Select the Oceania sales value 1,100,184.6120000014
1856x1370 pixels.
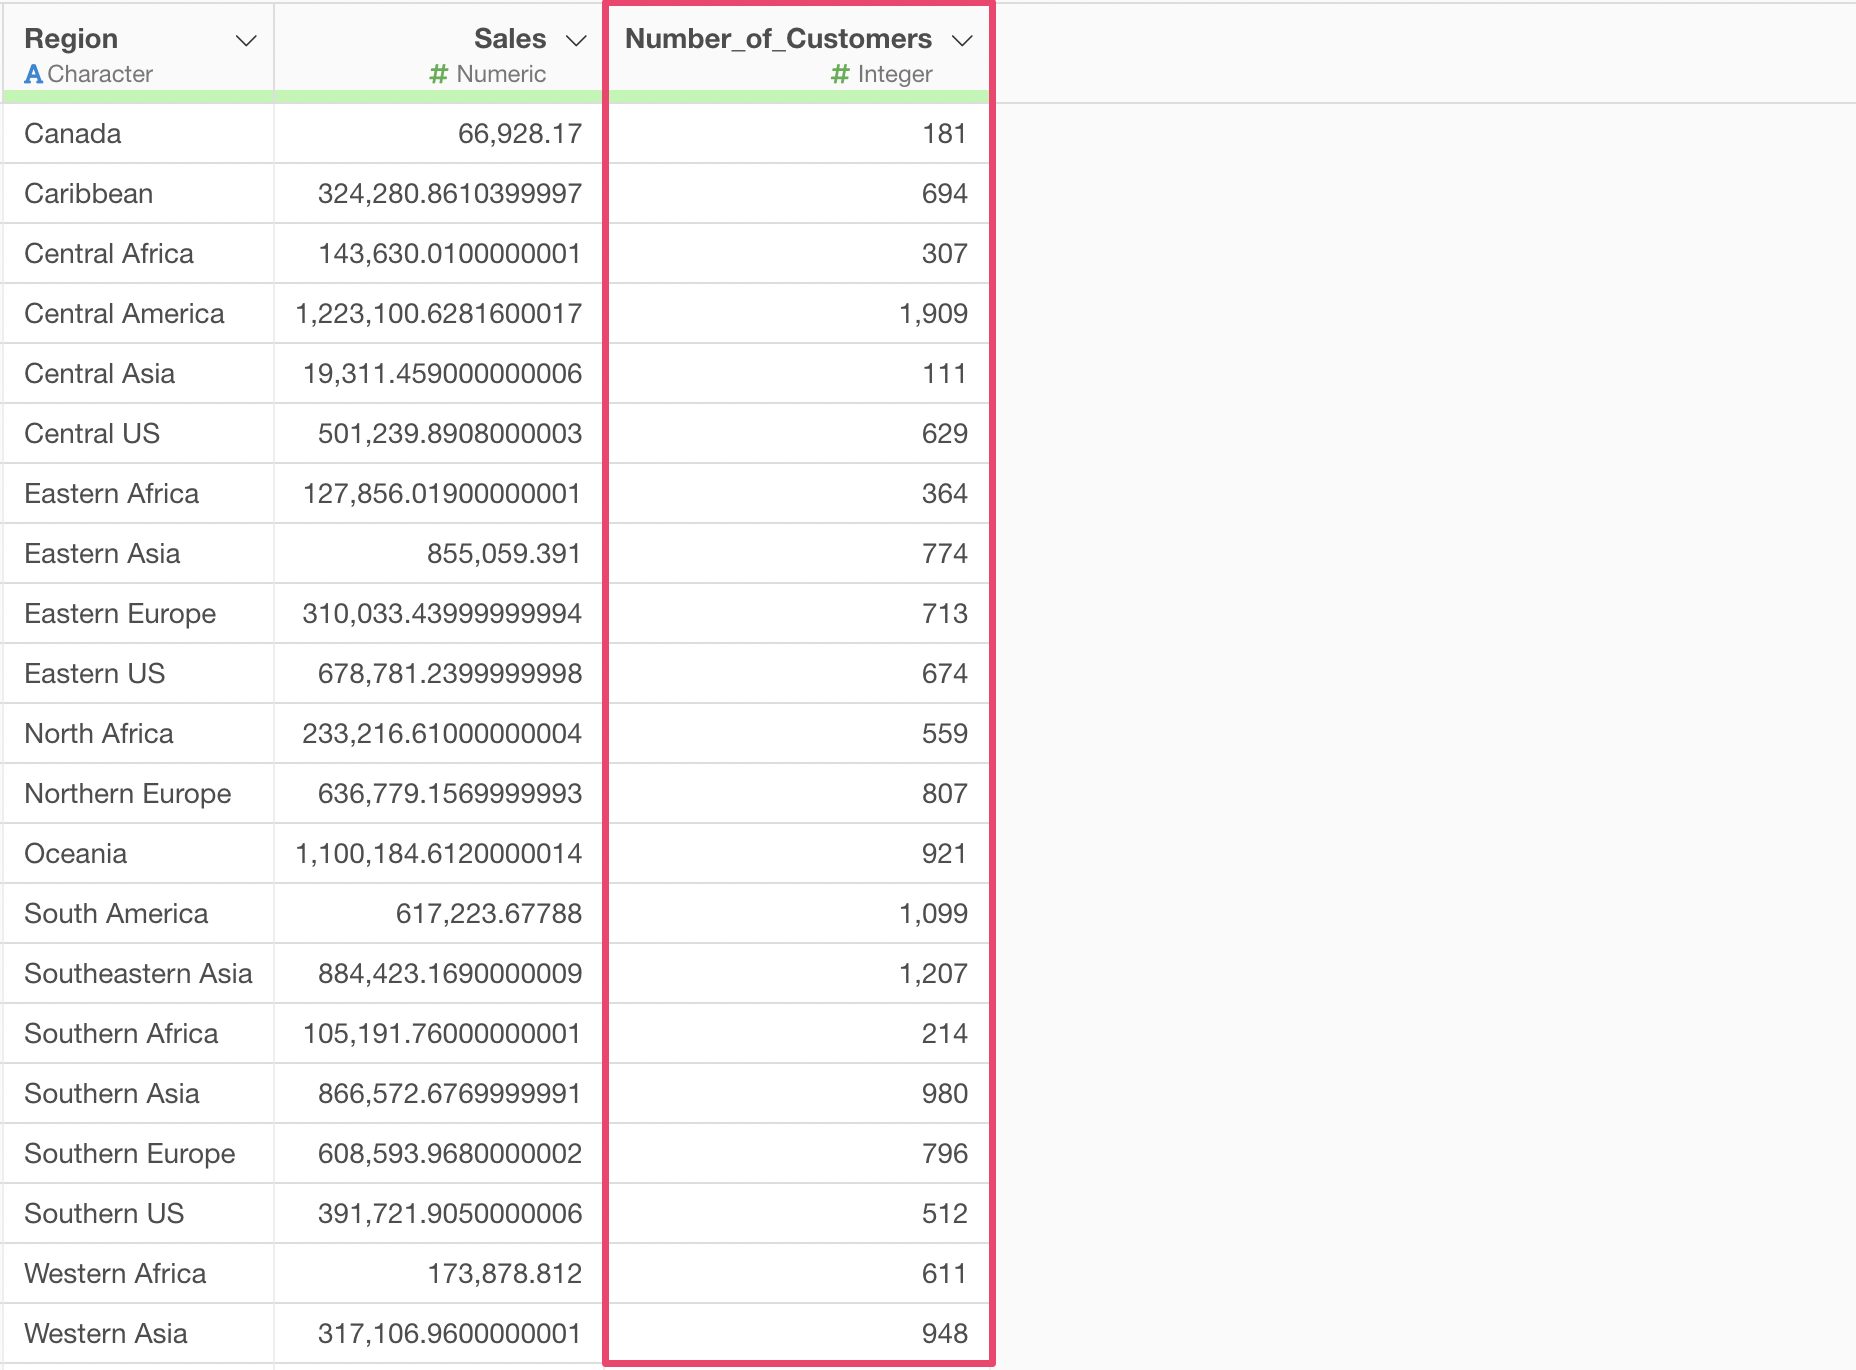(438, 854)
